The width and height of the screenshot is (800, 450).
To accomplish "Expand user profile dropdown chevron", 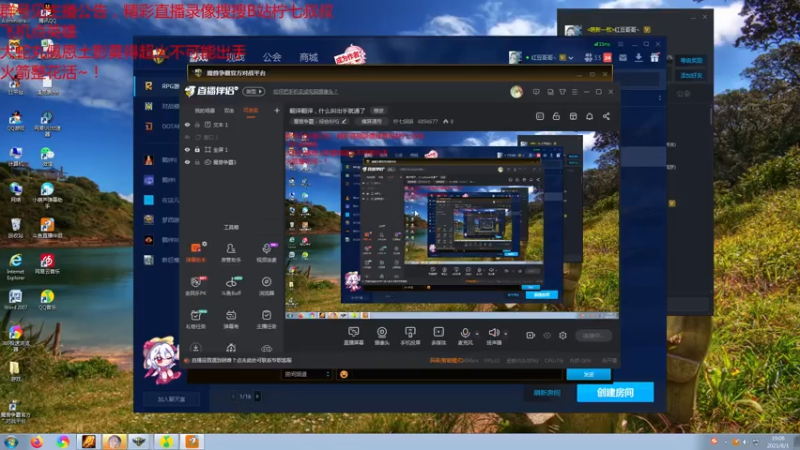I will 570,58.
